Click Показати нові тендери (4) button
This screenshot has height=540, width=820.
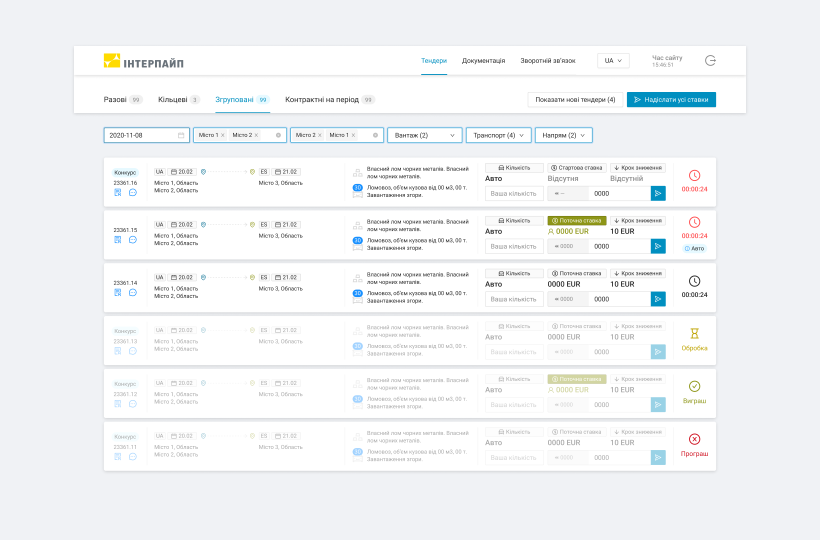pyautogui.click(x=574, y=99)
